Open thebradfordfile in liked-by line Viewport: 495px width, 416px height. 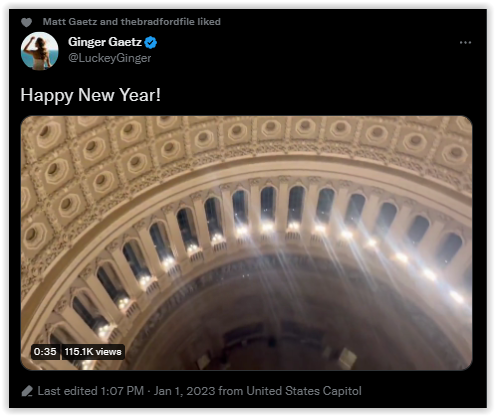tap(158, 22)
